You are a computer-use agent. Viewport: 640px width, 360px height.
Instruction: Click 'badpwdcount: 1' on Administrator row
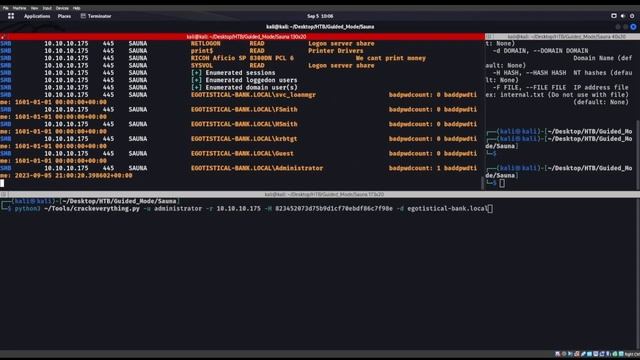[414, 169]
